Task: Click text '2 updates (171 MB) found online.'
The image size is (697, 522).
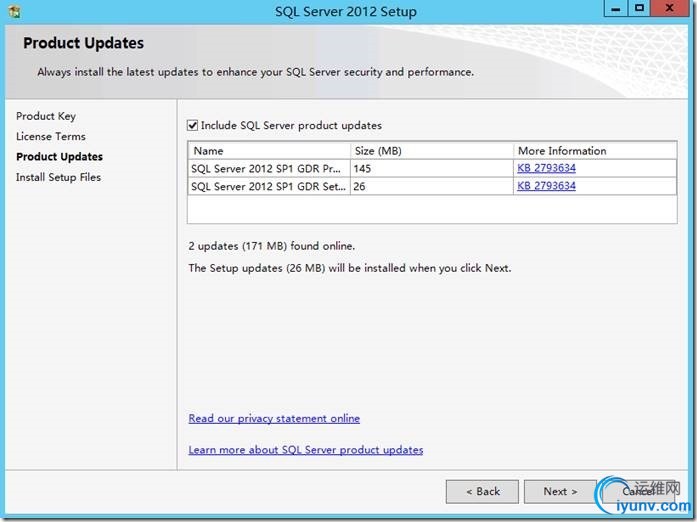Action: pos(272,246)
